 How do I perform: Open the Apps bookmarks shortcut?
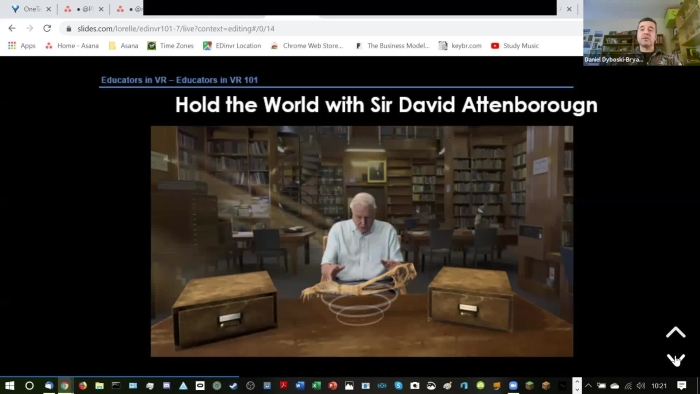point(21,46)
